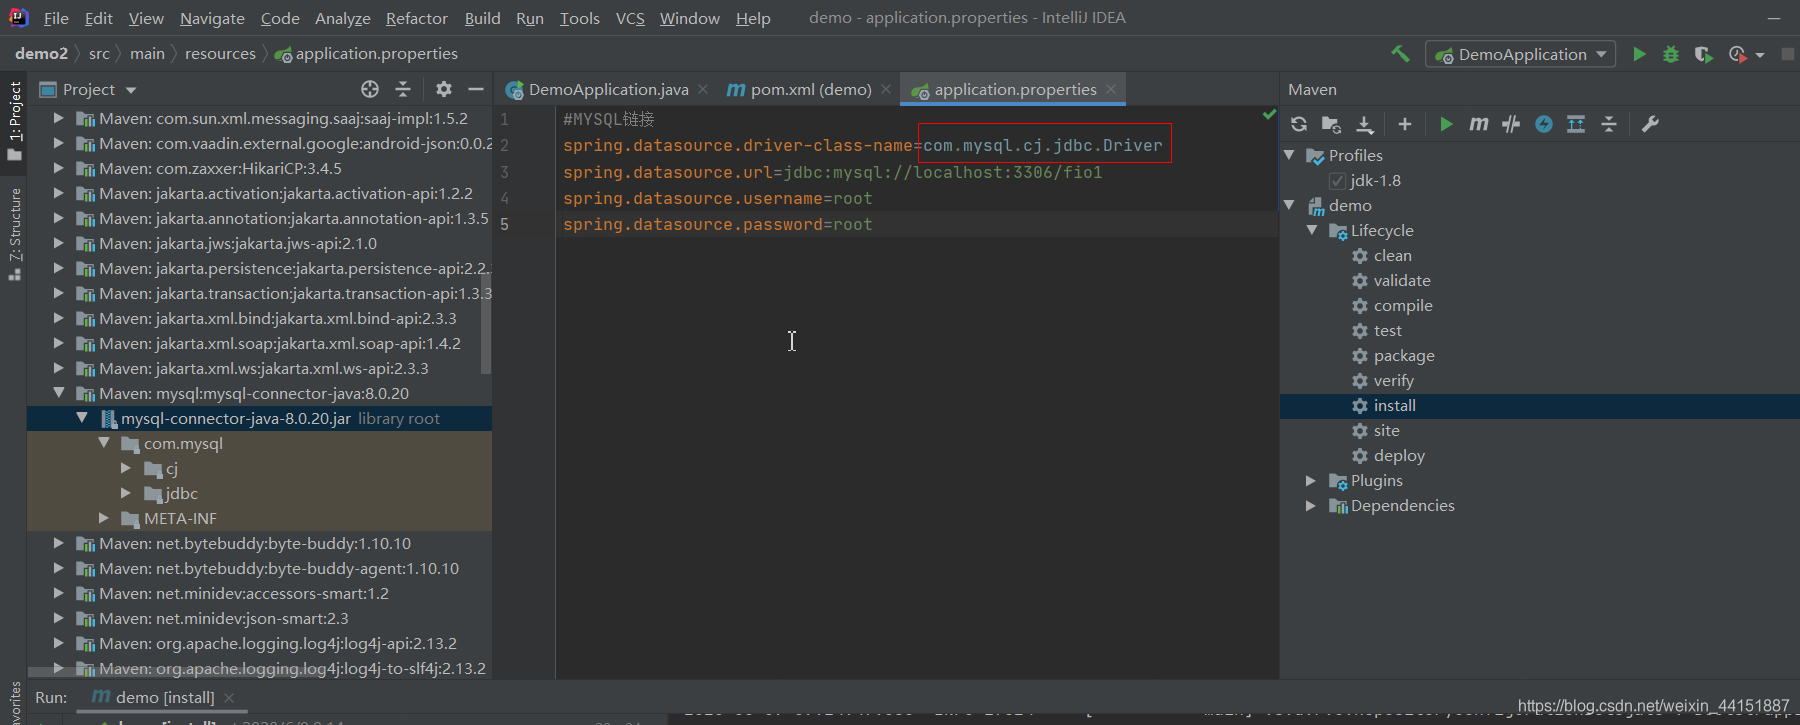1800x725 pixels.
Task: Show Maven dependencies diagram icon
Action: point(1576,124)
